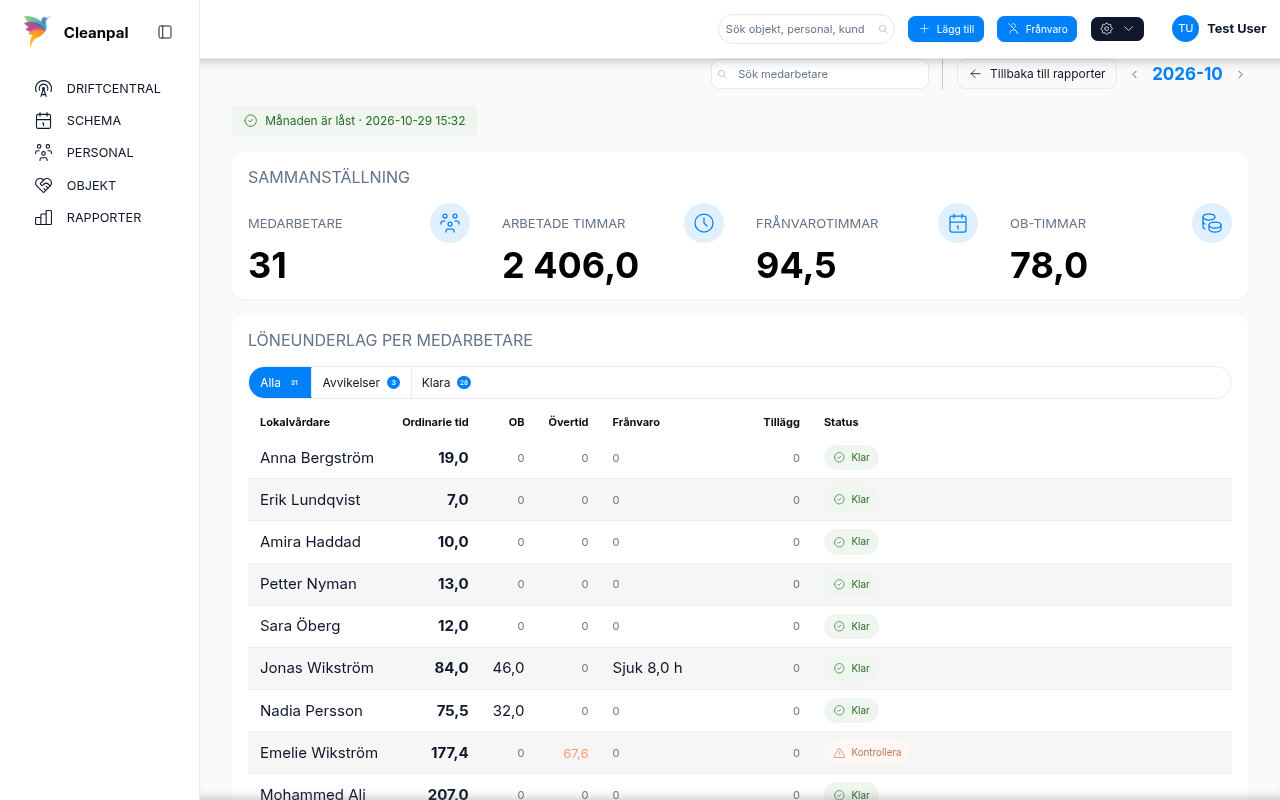
Task: Click Petter Nyman's Klar status badge
Action: click(x=851, y=584)
